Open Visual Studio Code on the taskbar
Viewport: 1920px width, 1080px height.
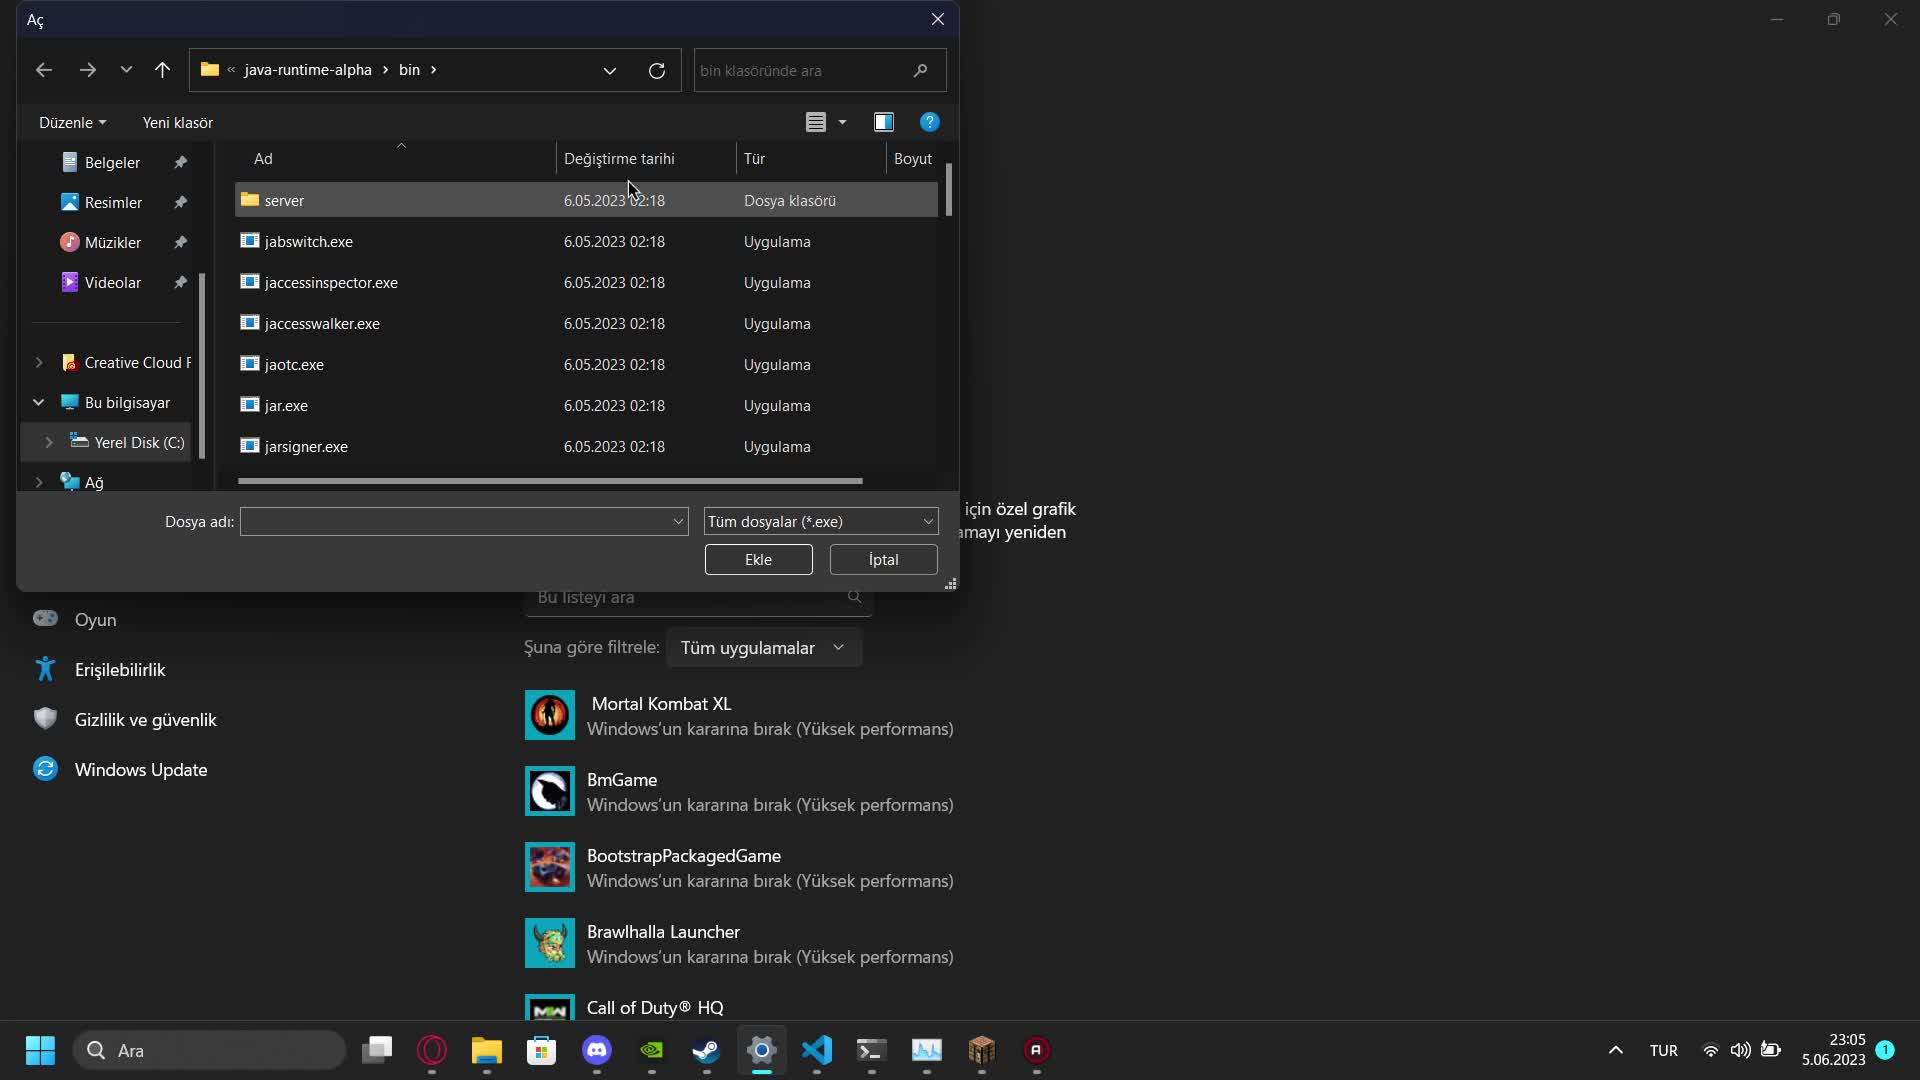coord(816,1051)
